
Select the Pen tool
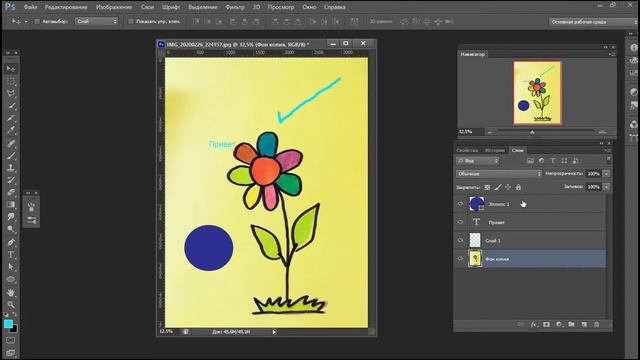11,242
